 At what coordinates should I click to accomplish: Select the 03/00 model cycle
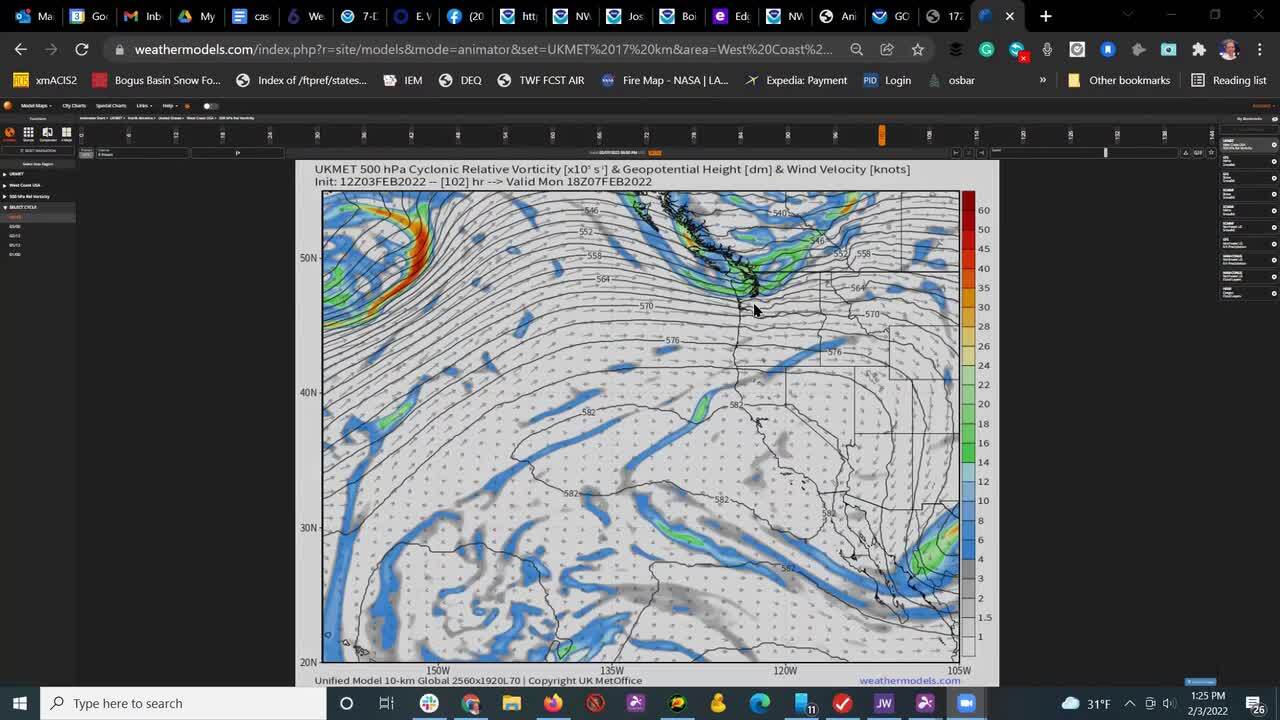(18, 226)
